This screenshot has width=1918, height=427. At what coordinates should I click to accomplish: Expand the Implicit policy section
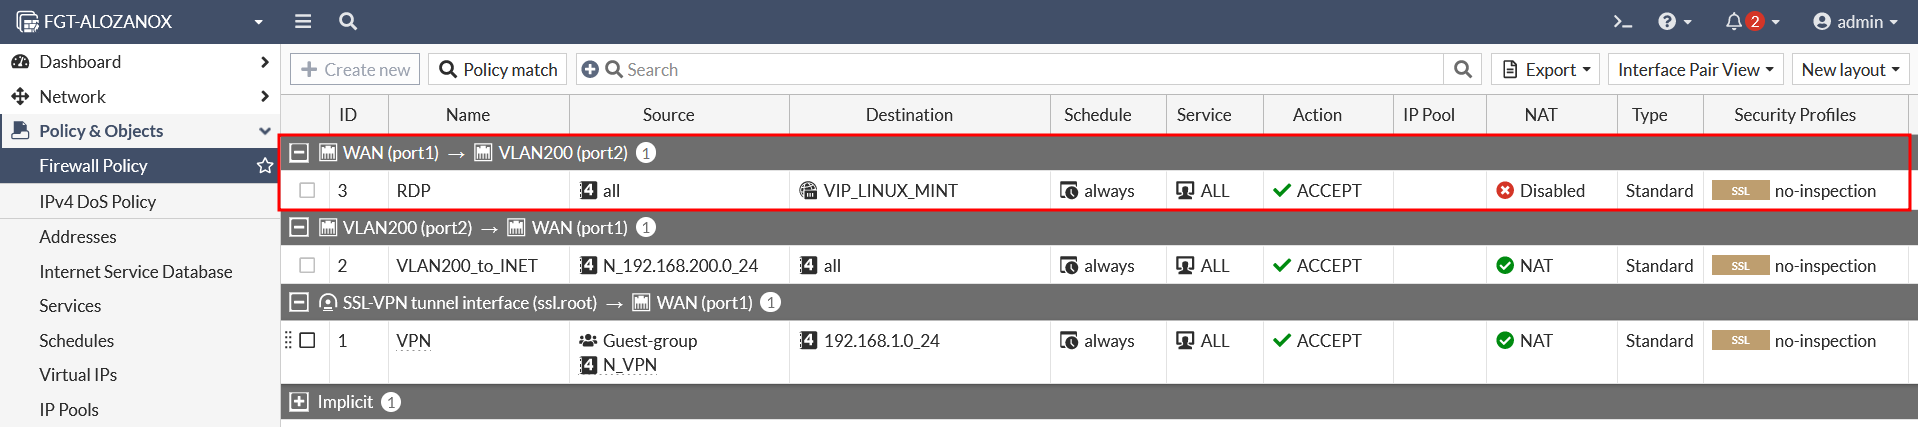[299, 402]
